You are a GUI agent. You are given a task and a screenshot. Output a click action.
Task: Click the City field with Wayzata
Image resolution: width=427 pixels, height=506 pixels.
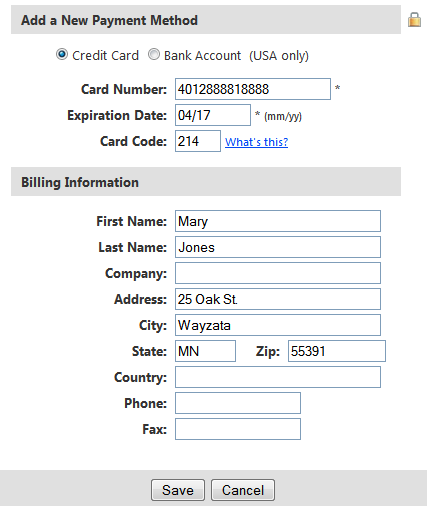click(278, 325)
